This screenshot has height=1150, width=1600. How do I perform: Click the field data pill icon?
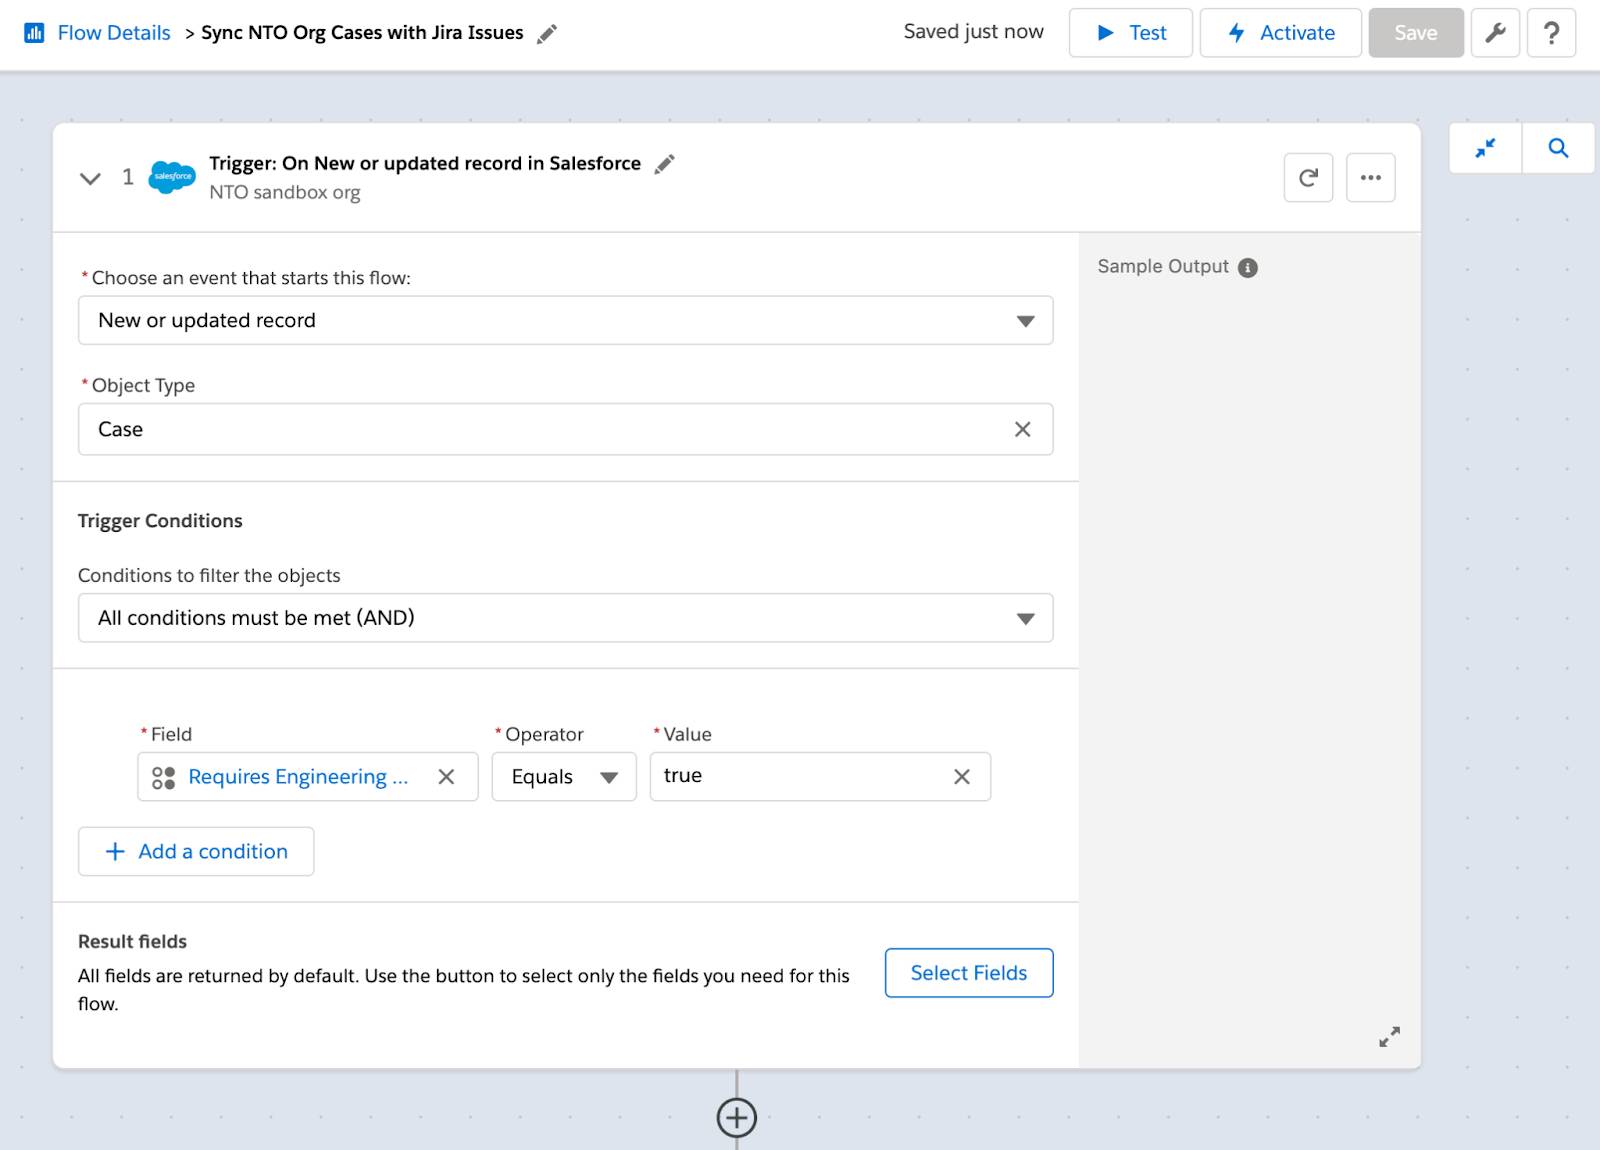pos(163,777)
